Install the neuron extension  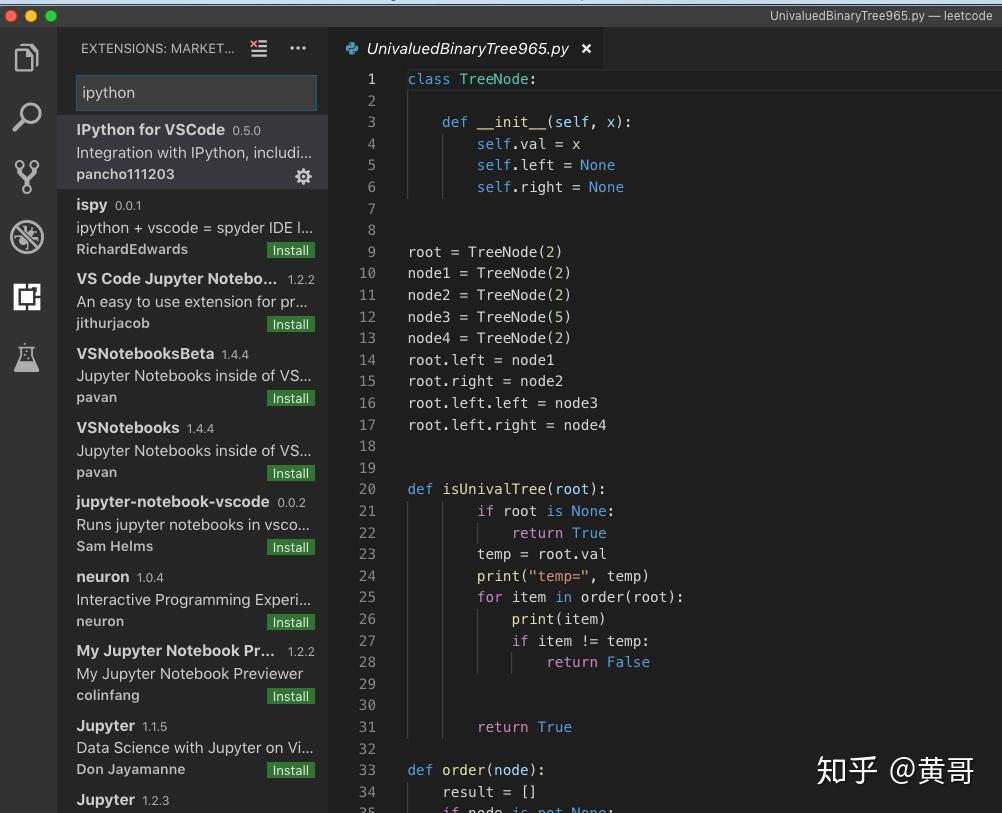tap(290, 622)
